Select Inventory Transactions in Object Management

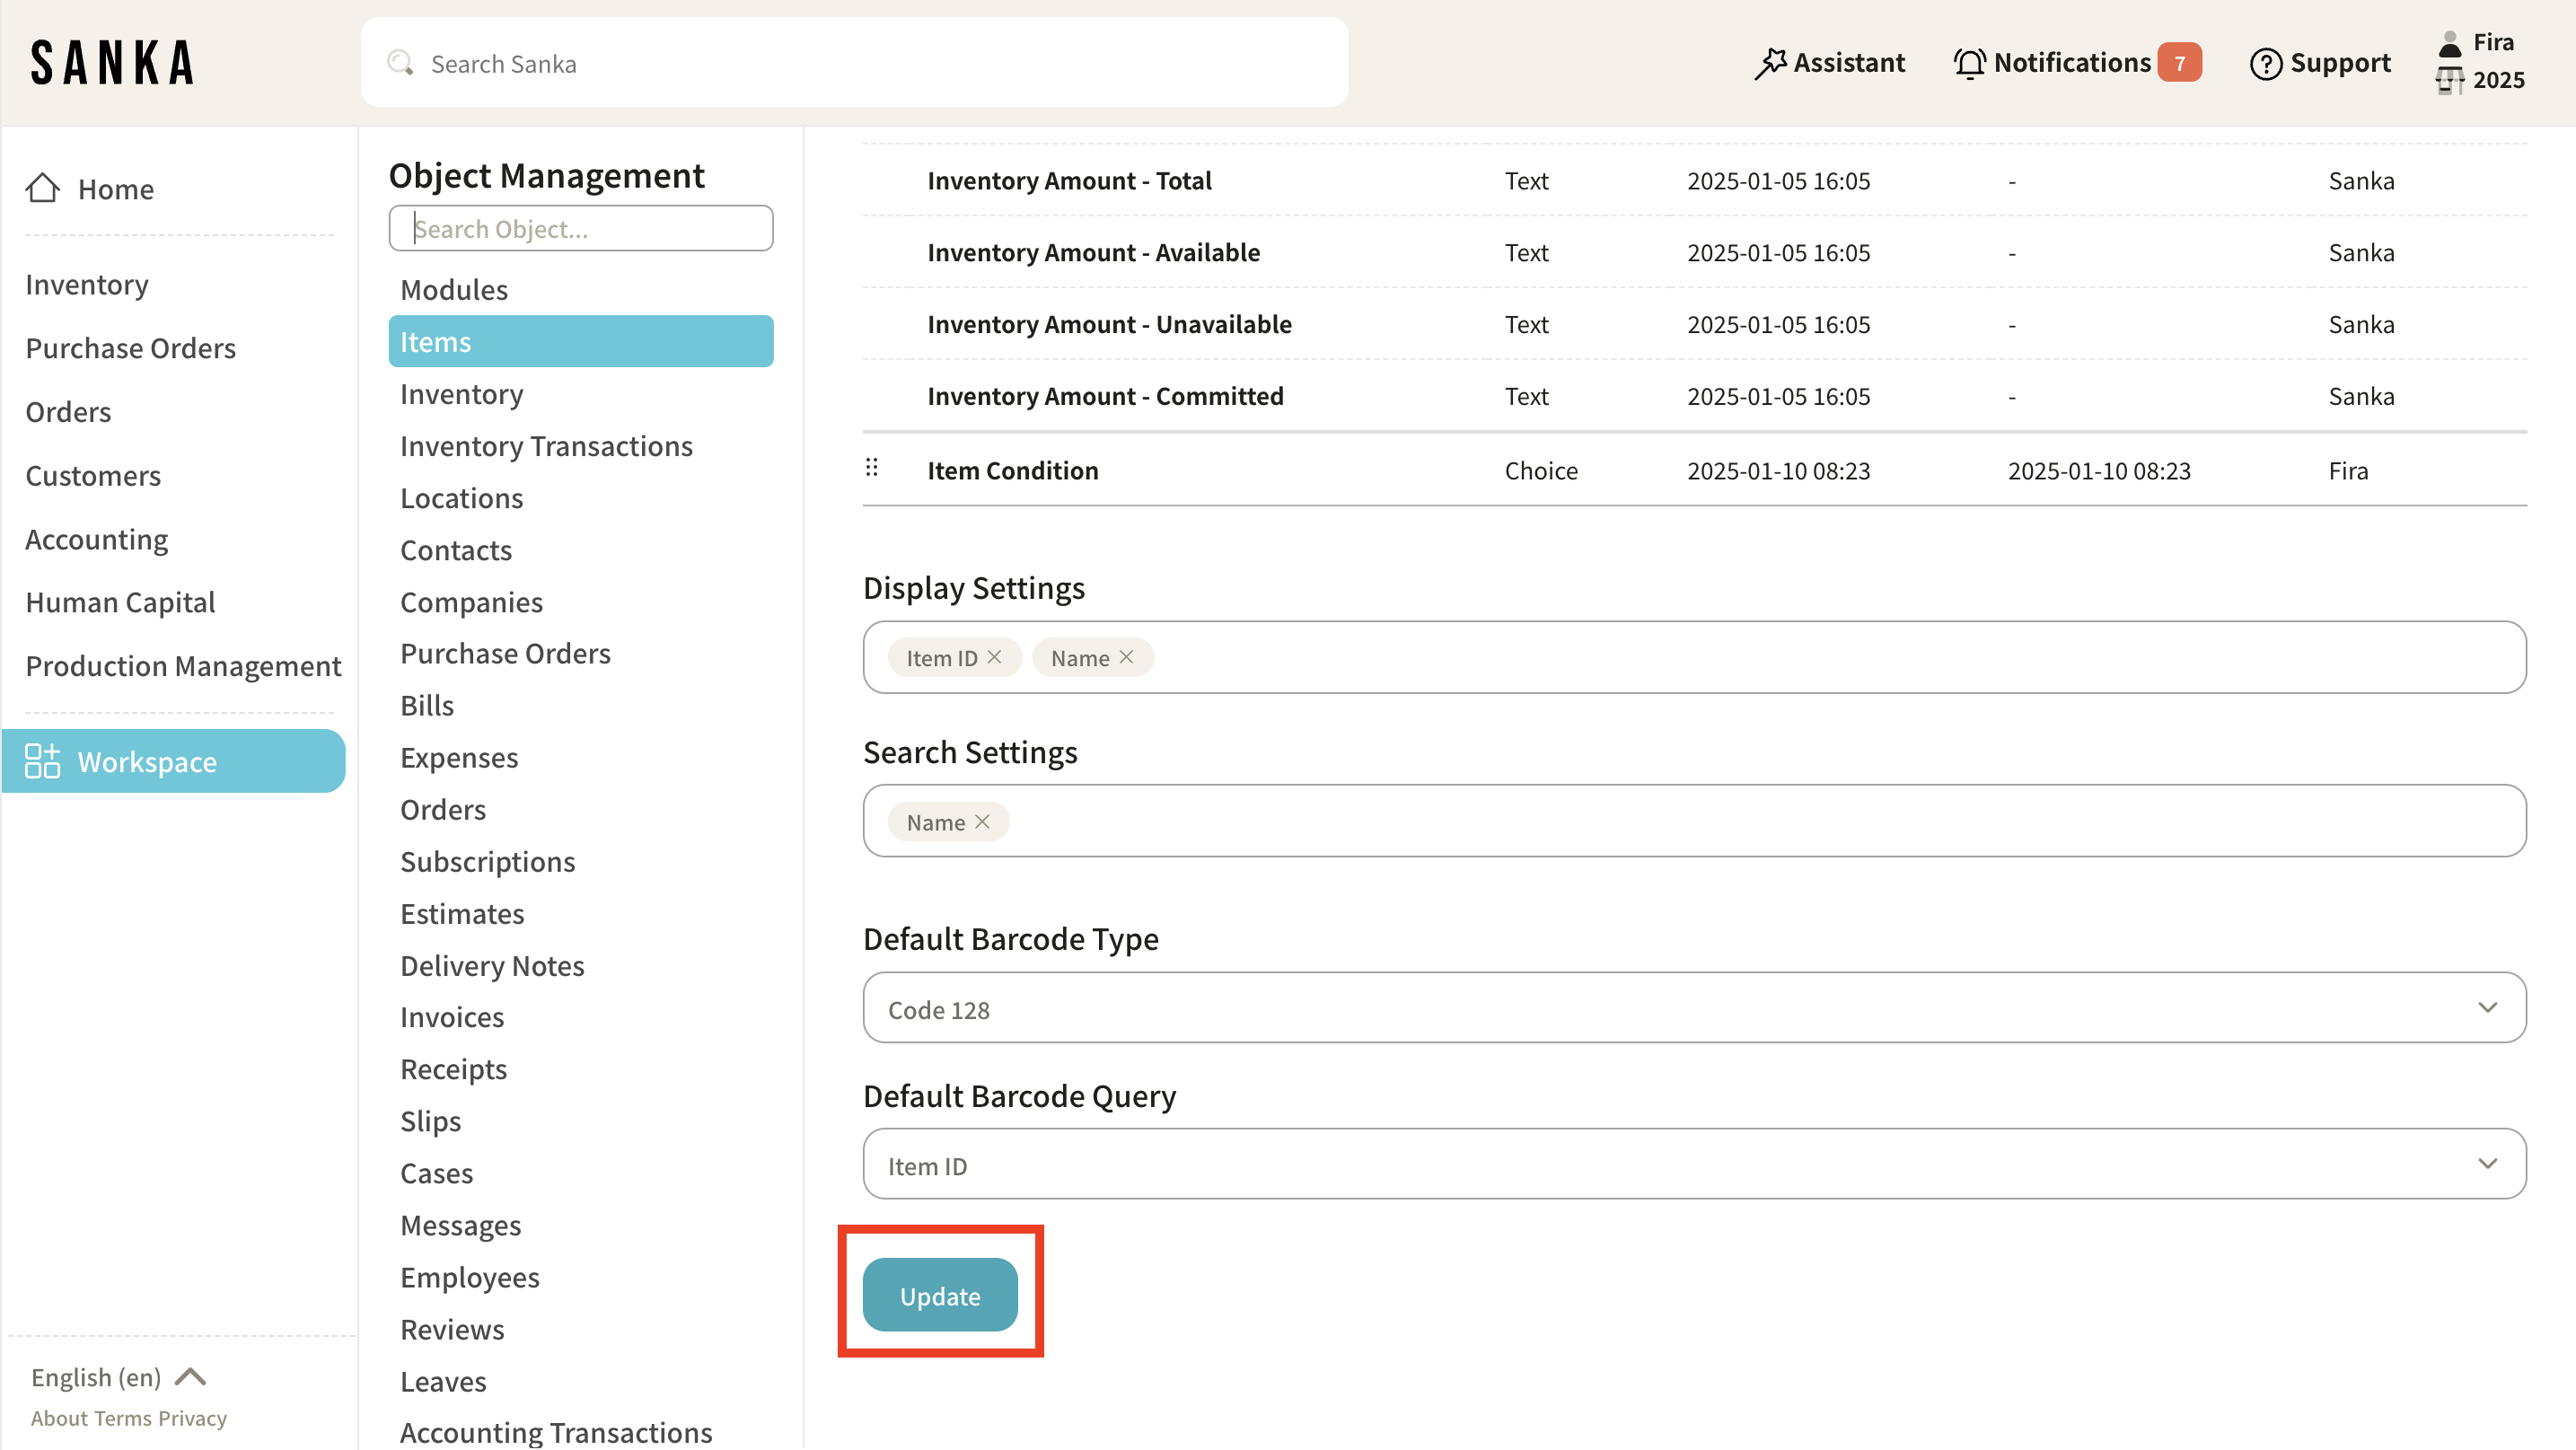click(x=546, y=446)
